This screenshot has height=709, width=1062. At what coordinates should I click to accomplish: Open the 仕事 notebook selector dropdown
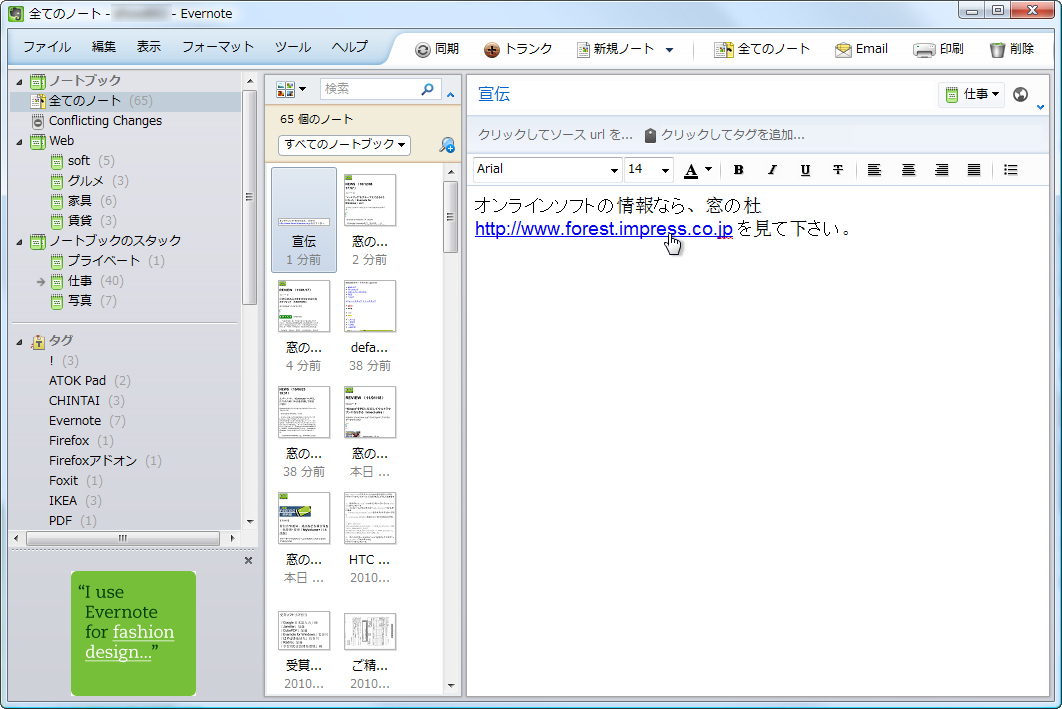point(972,94)
